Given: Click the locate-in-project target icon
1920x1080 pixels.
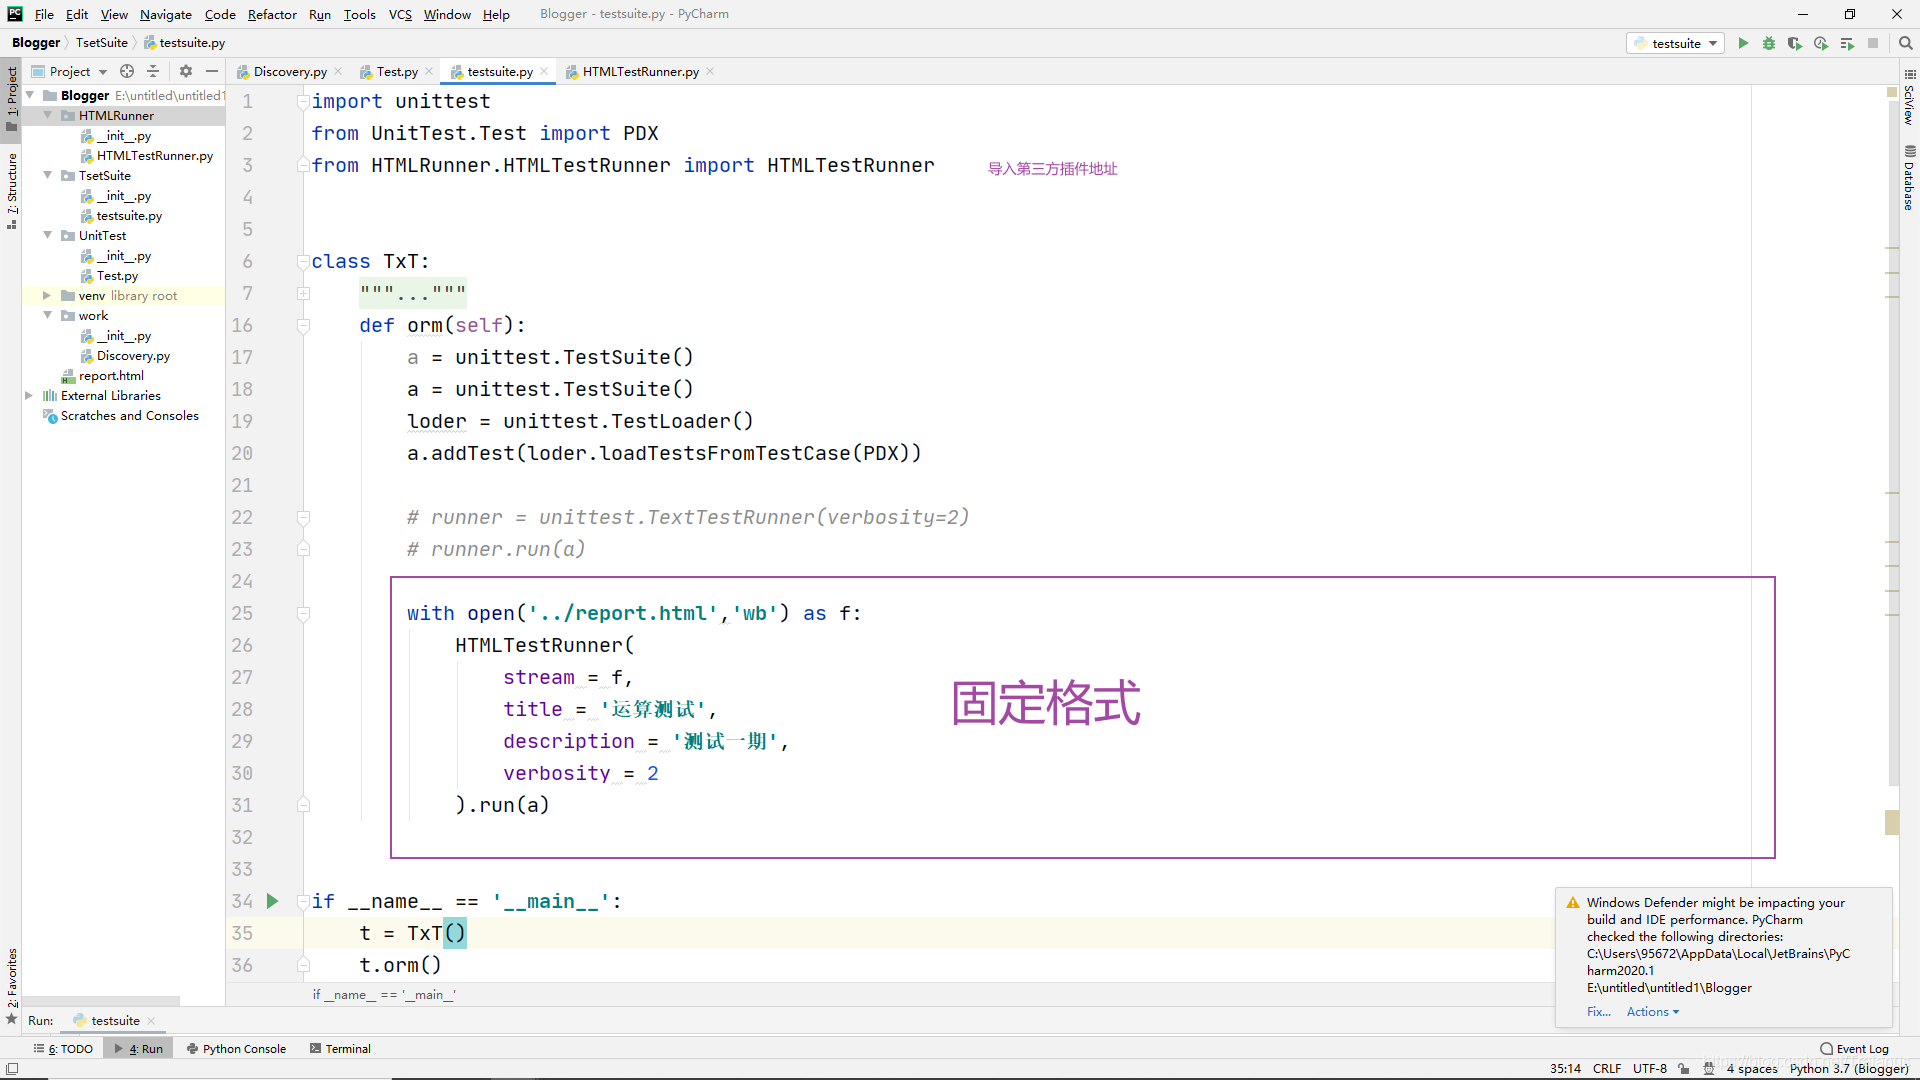Looking at the screenshot, I should click(127, 71).
